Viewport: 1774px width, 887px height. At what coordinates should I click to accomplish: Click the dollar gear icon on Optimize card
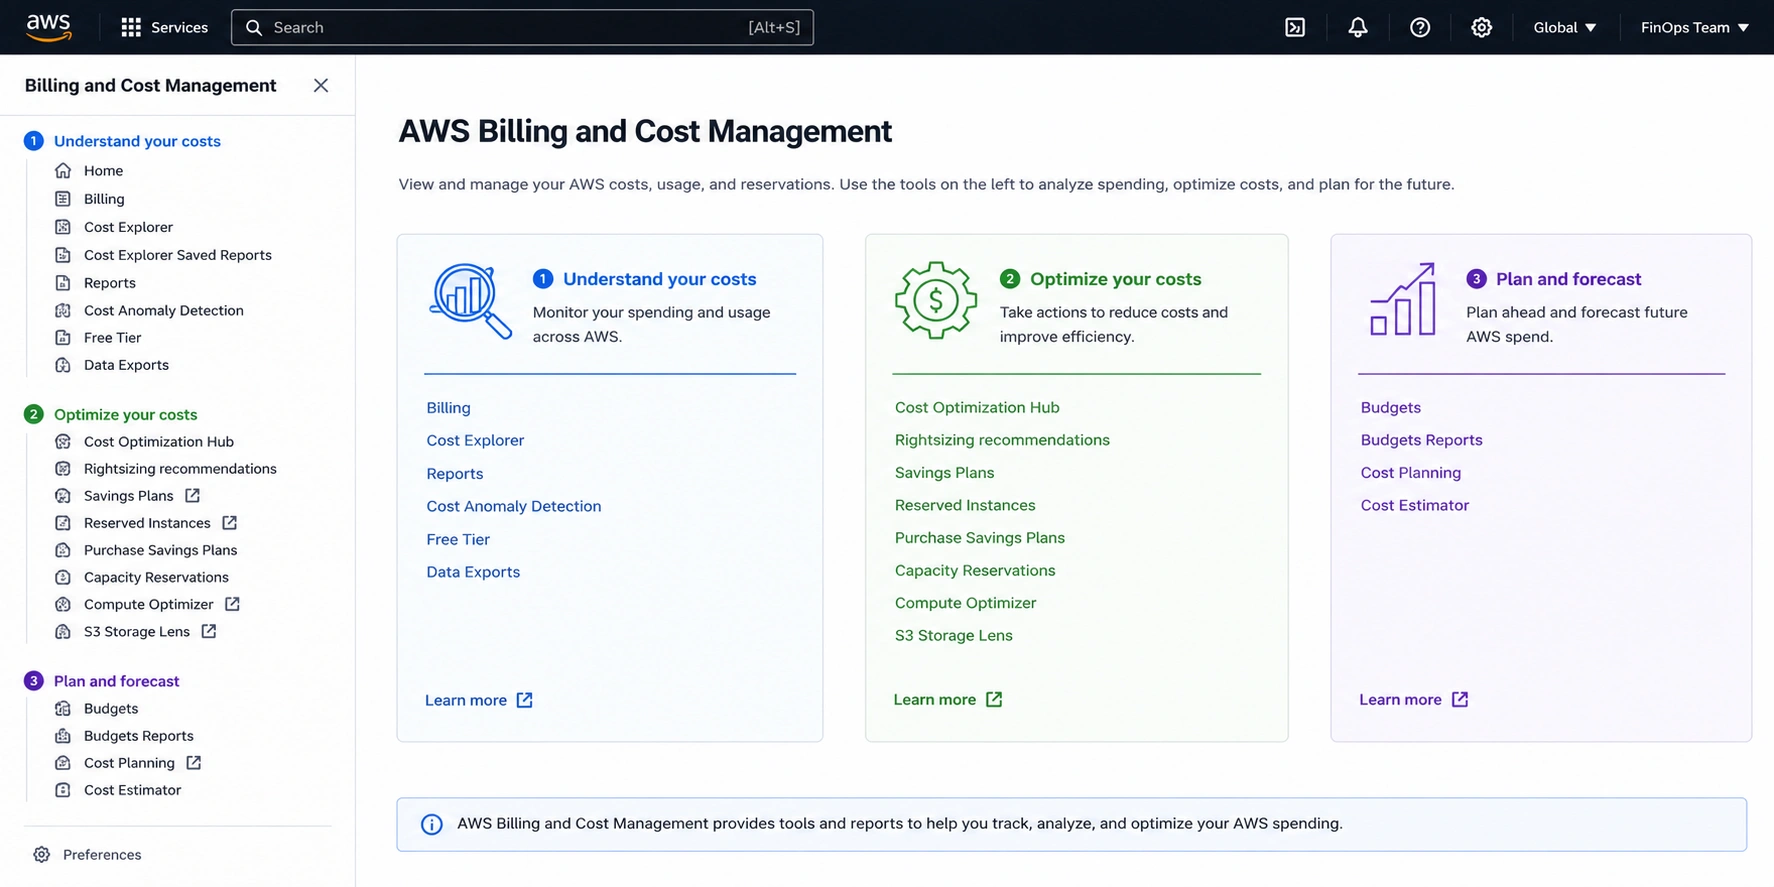point(936,300)
